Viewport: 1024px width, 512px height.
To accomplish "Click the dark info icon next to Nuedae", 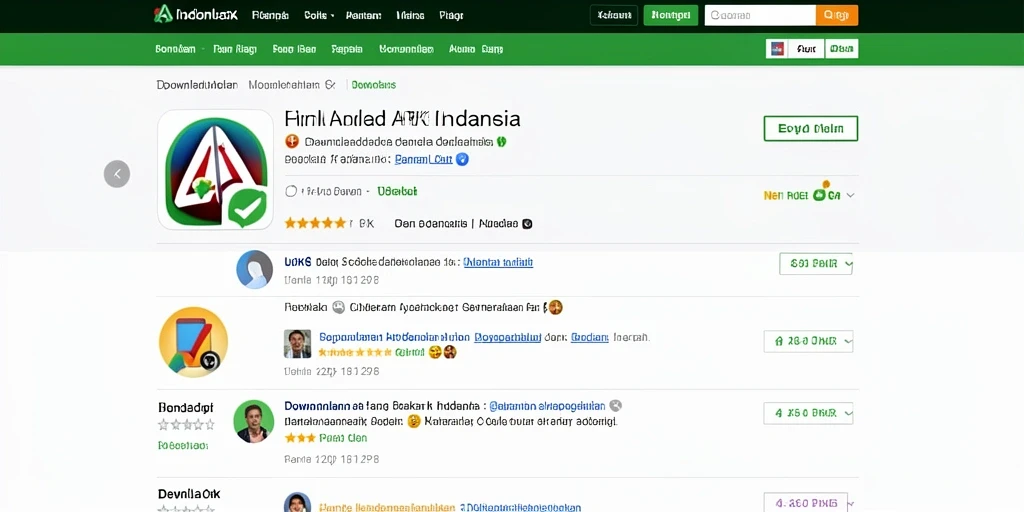I will 527,223.
